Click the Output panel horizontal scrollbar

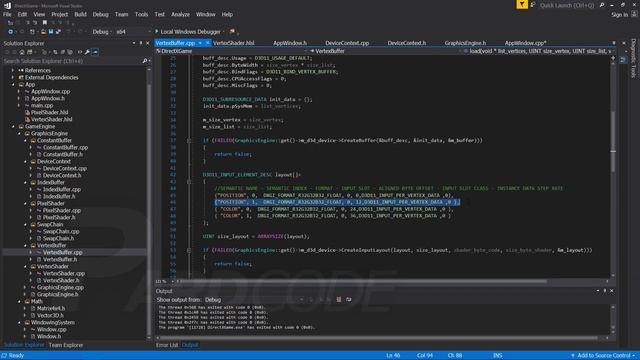point(378,338)
